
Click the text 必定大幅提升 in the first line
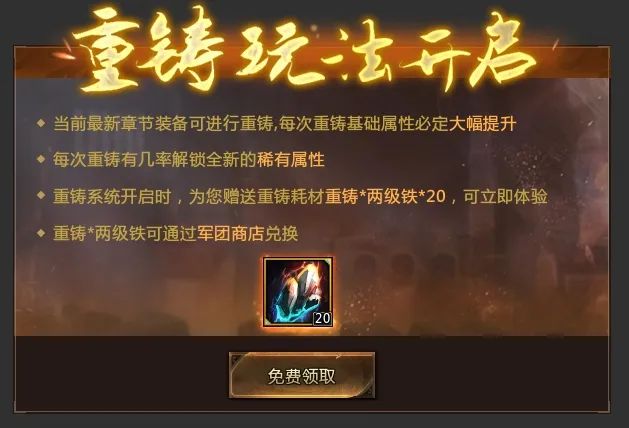point(465,124)
